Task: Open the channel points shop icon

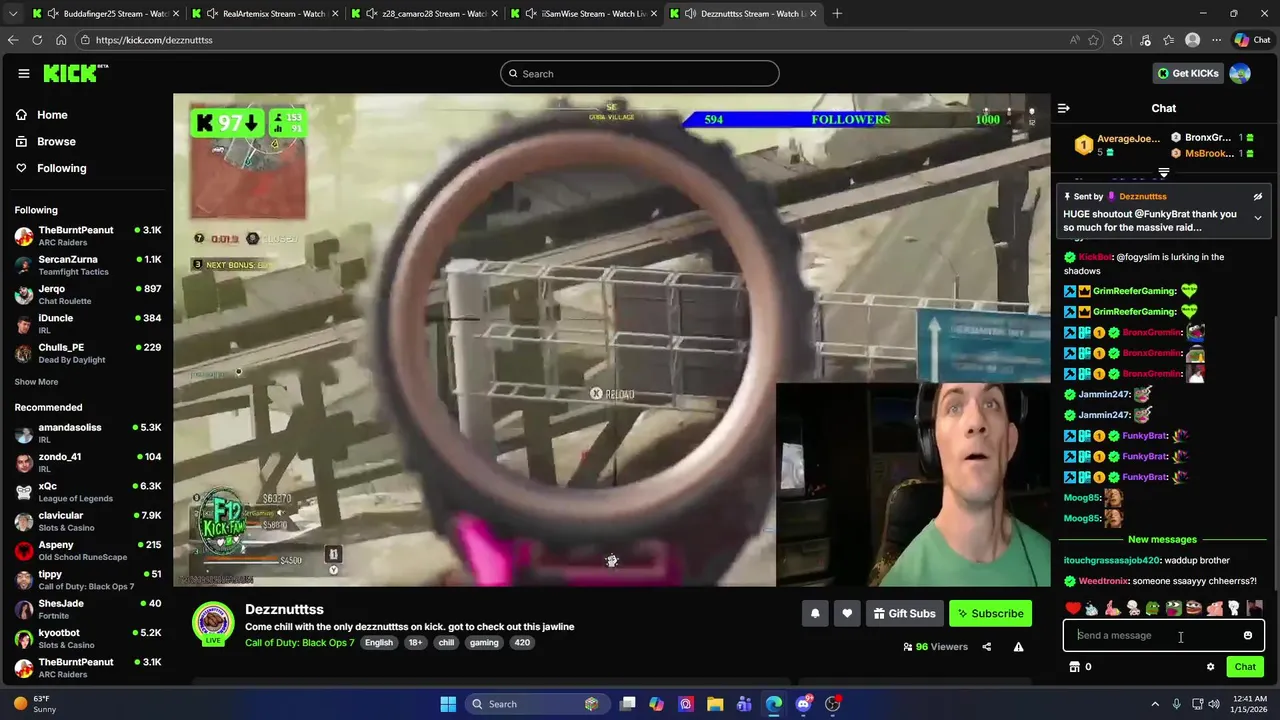Action: pyautogui.click(x=1074, y=667)
